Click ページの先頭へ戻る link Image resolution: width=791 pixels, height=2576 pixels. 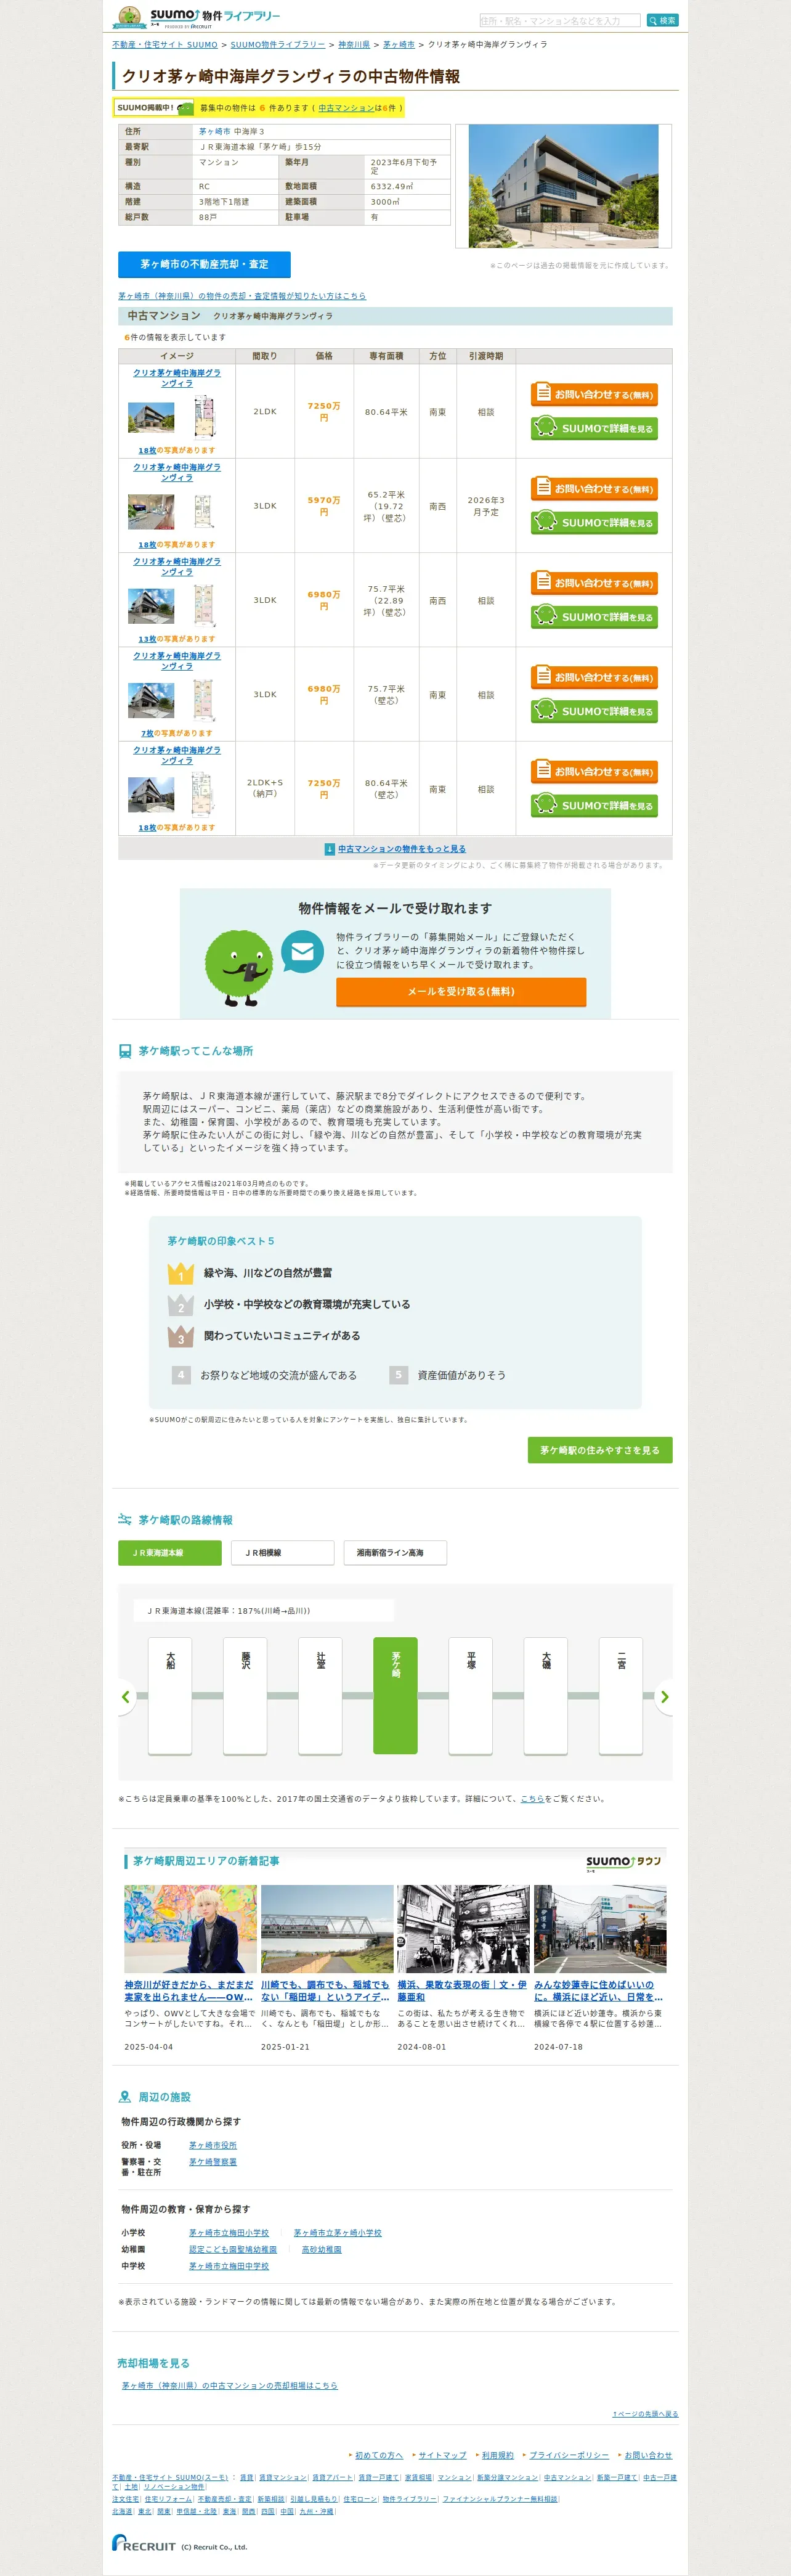point(645,2414)
